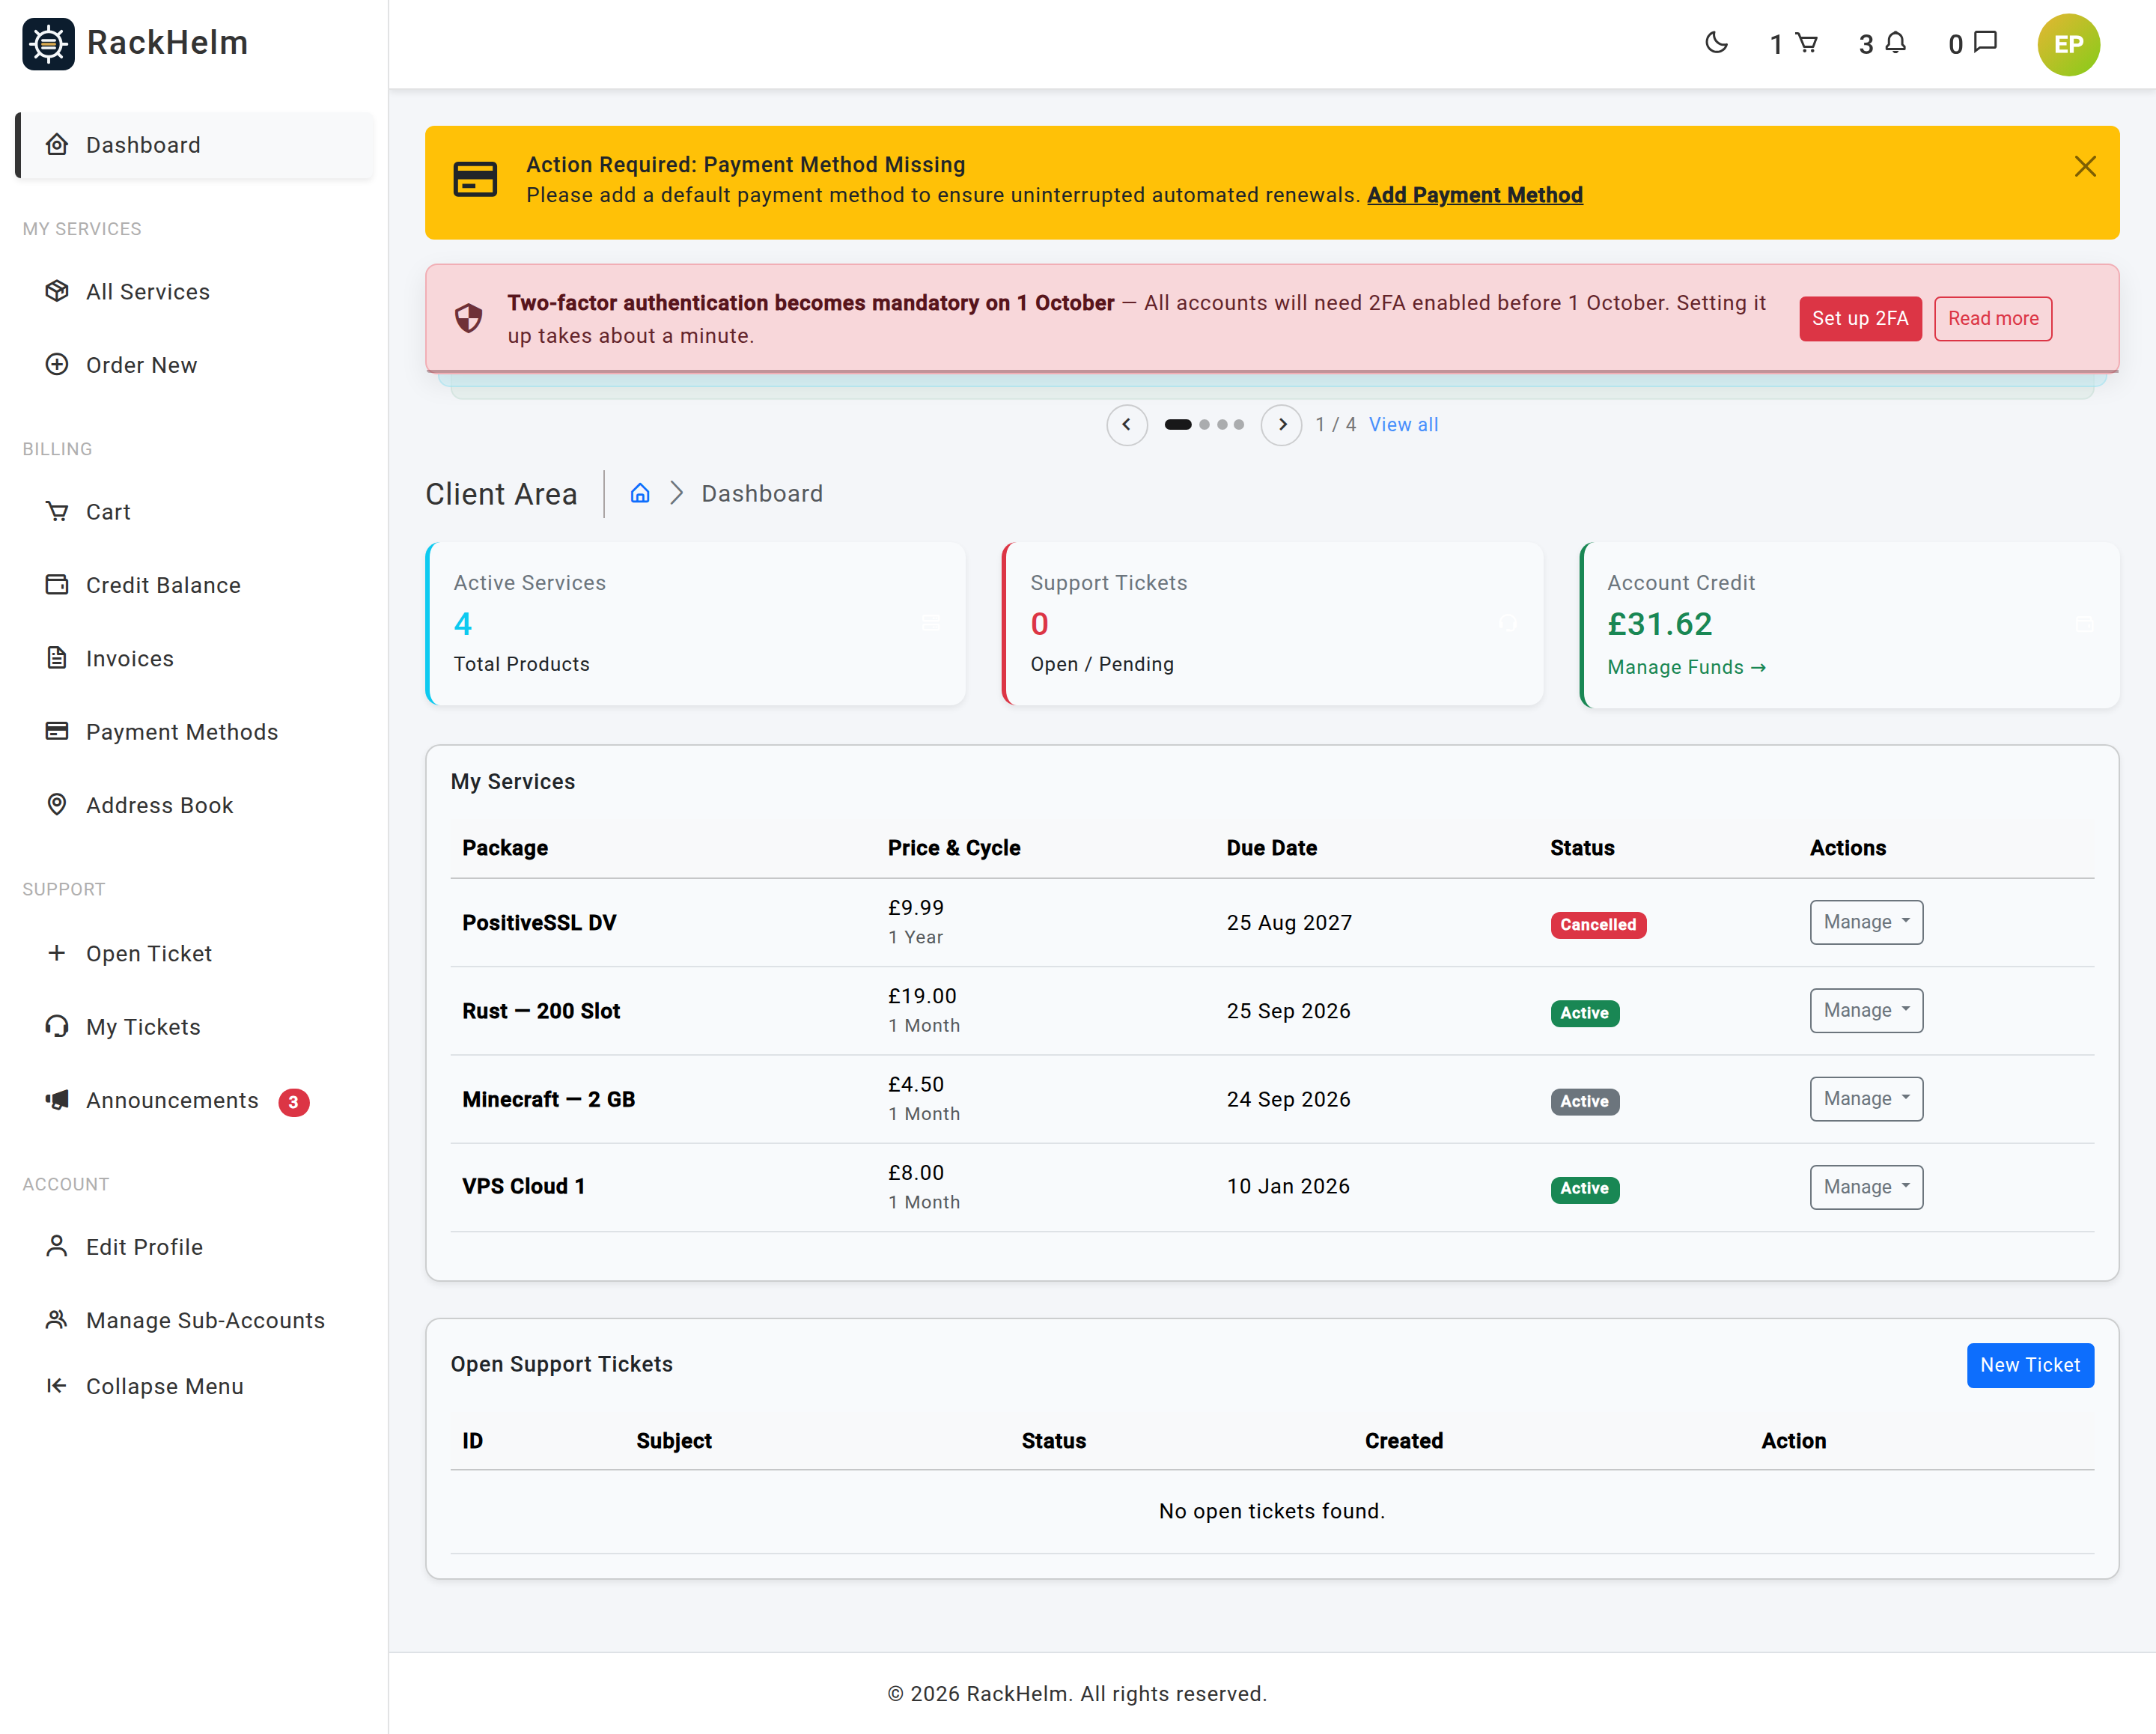Click the Set up 2FA button
This screenshot has height=1734, width=2156.
pyautogui.click(x=1860, y=318)
